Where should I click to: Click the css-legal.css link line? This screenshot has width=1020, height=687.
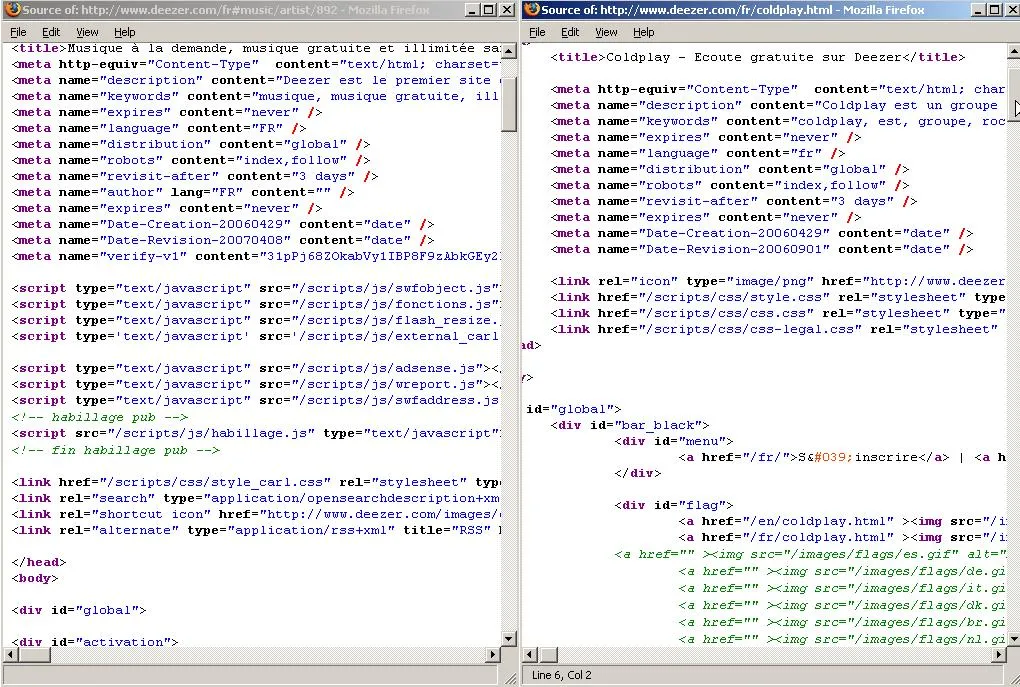[774, 329]
